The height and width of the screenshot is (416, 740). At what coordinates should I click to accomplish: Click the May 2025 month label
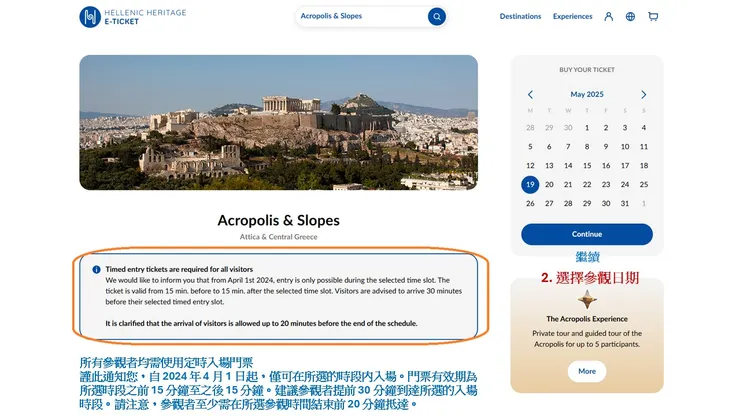[x=587, y=94]
